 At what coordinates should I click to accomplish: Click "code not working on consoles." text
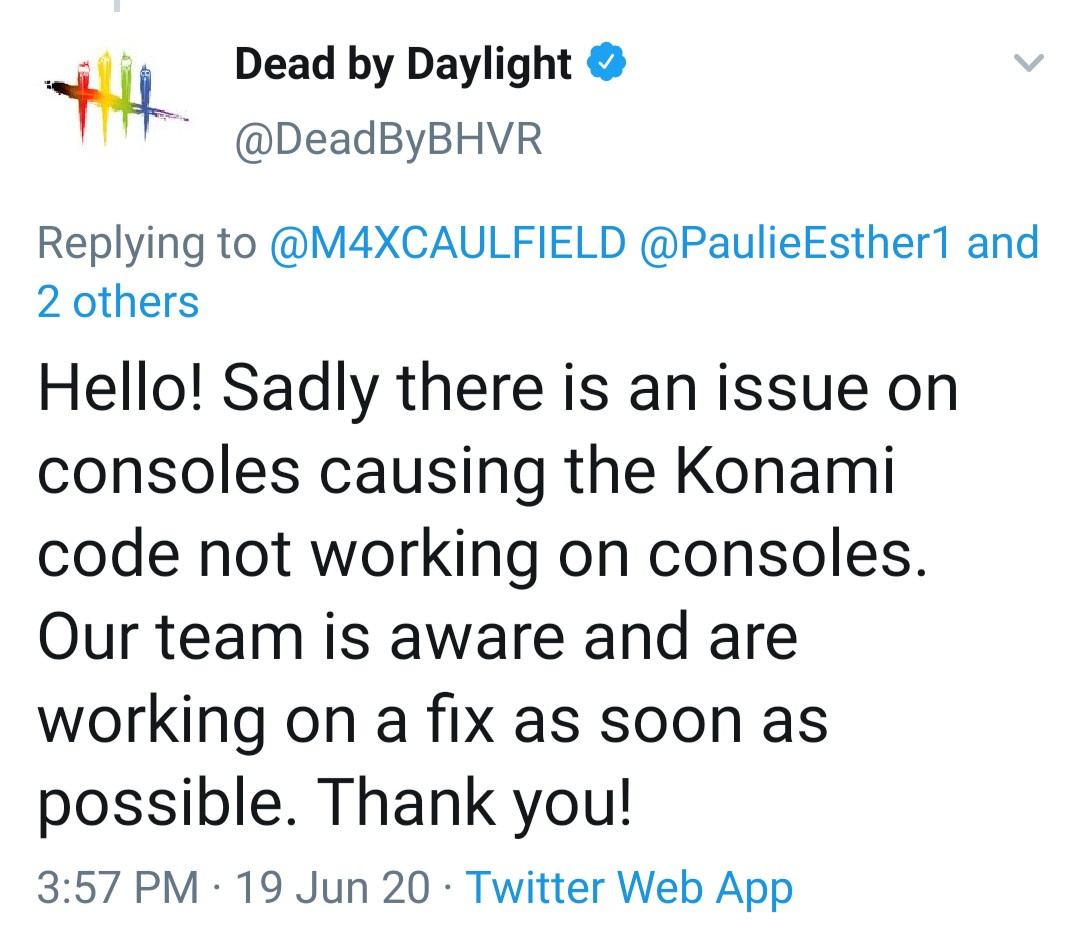483,555
